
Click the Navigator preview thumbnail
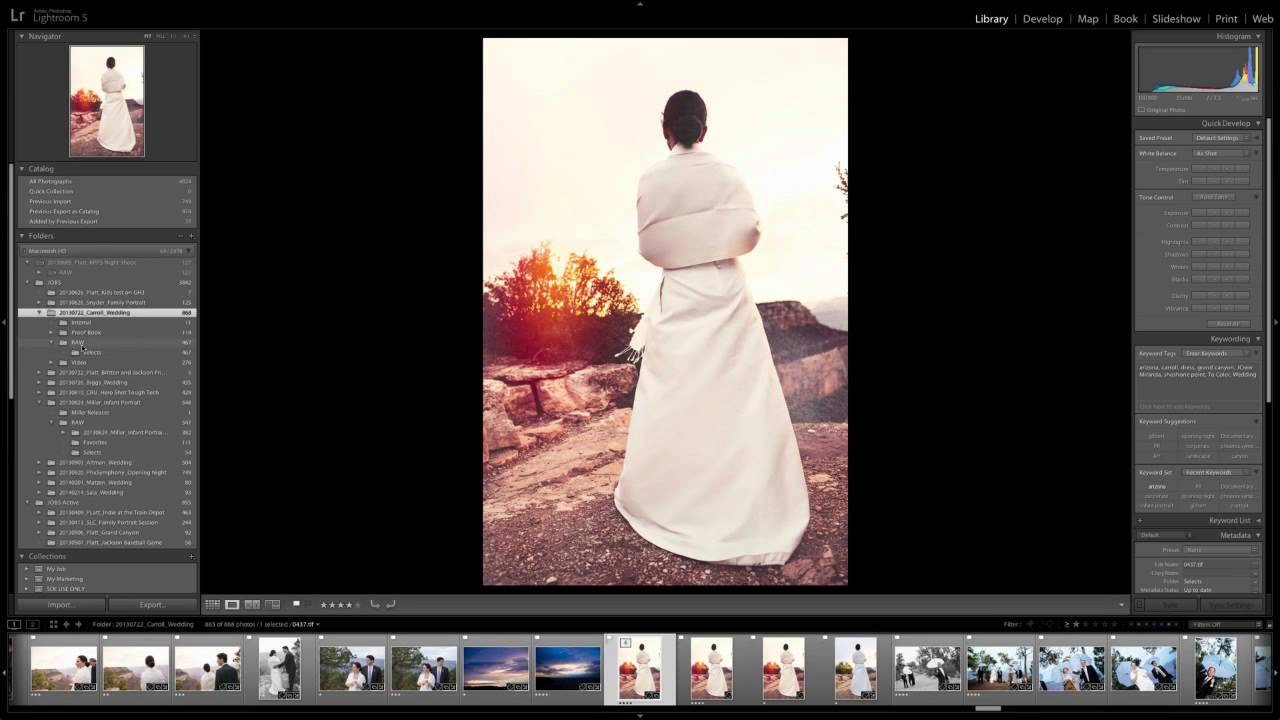(107, 101)
